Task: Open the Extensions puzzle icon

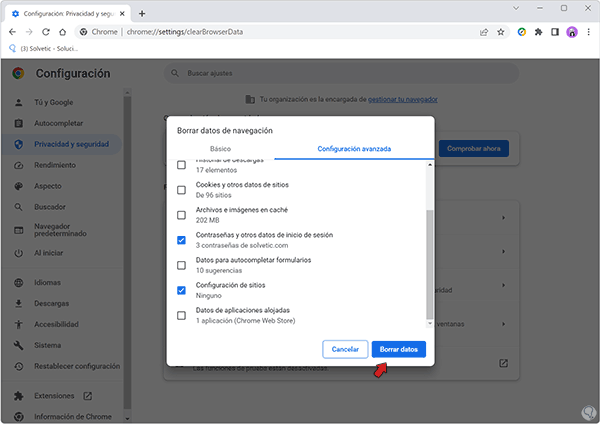Action: [539, 31]
